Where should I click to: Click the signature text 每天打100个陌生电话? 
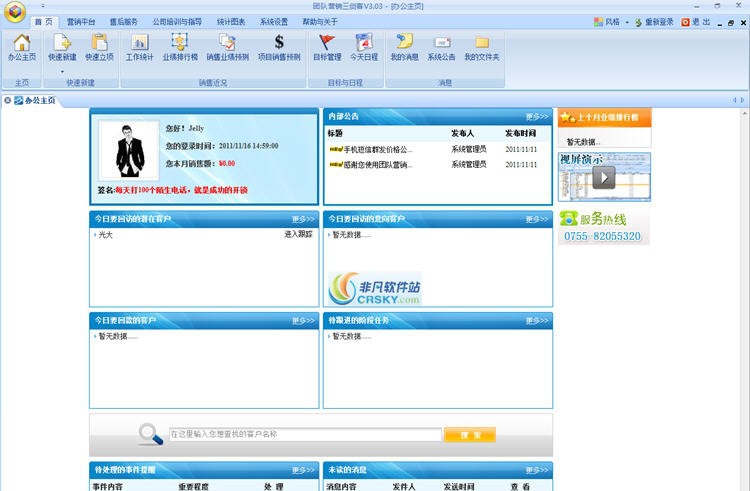tap(181, 190)
